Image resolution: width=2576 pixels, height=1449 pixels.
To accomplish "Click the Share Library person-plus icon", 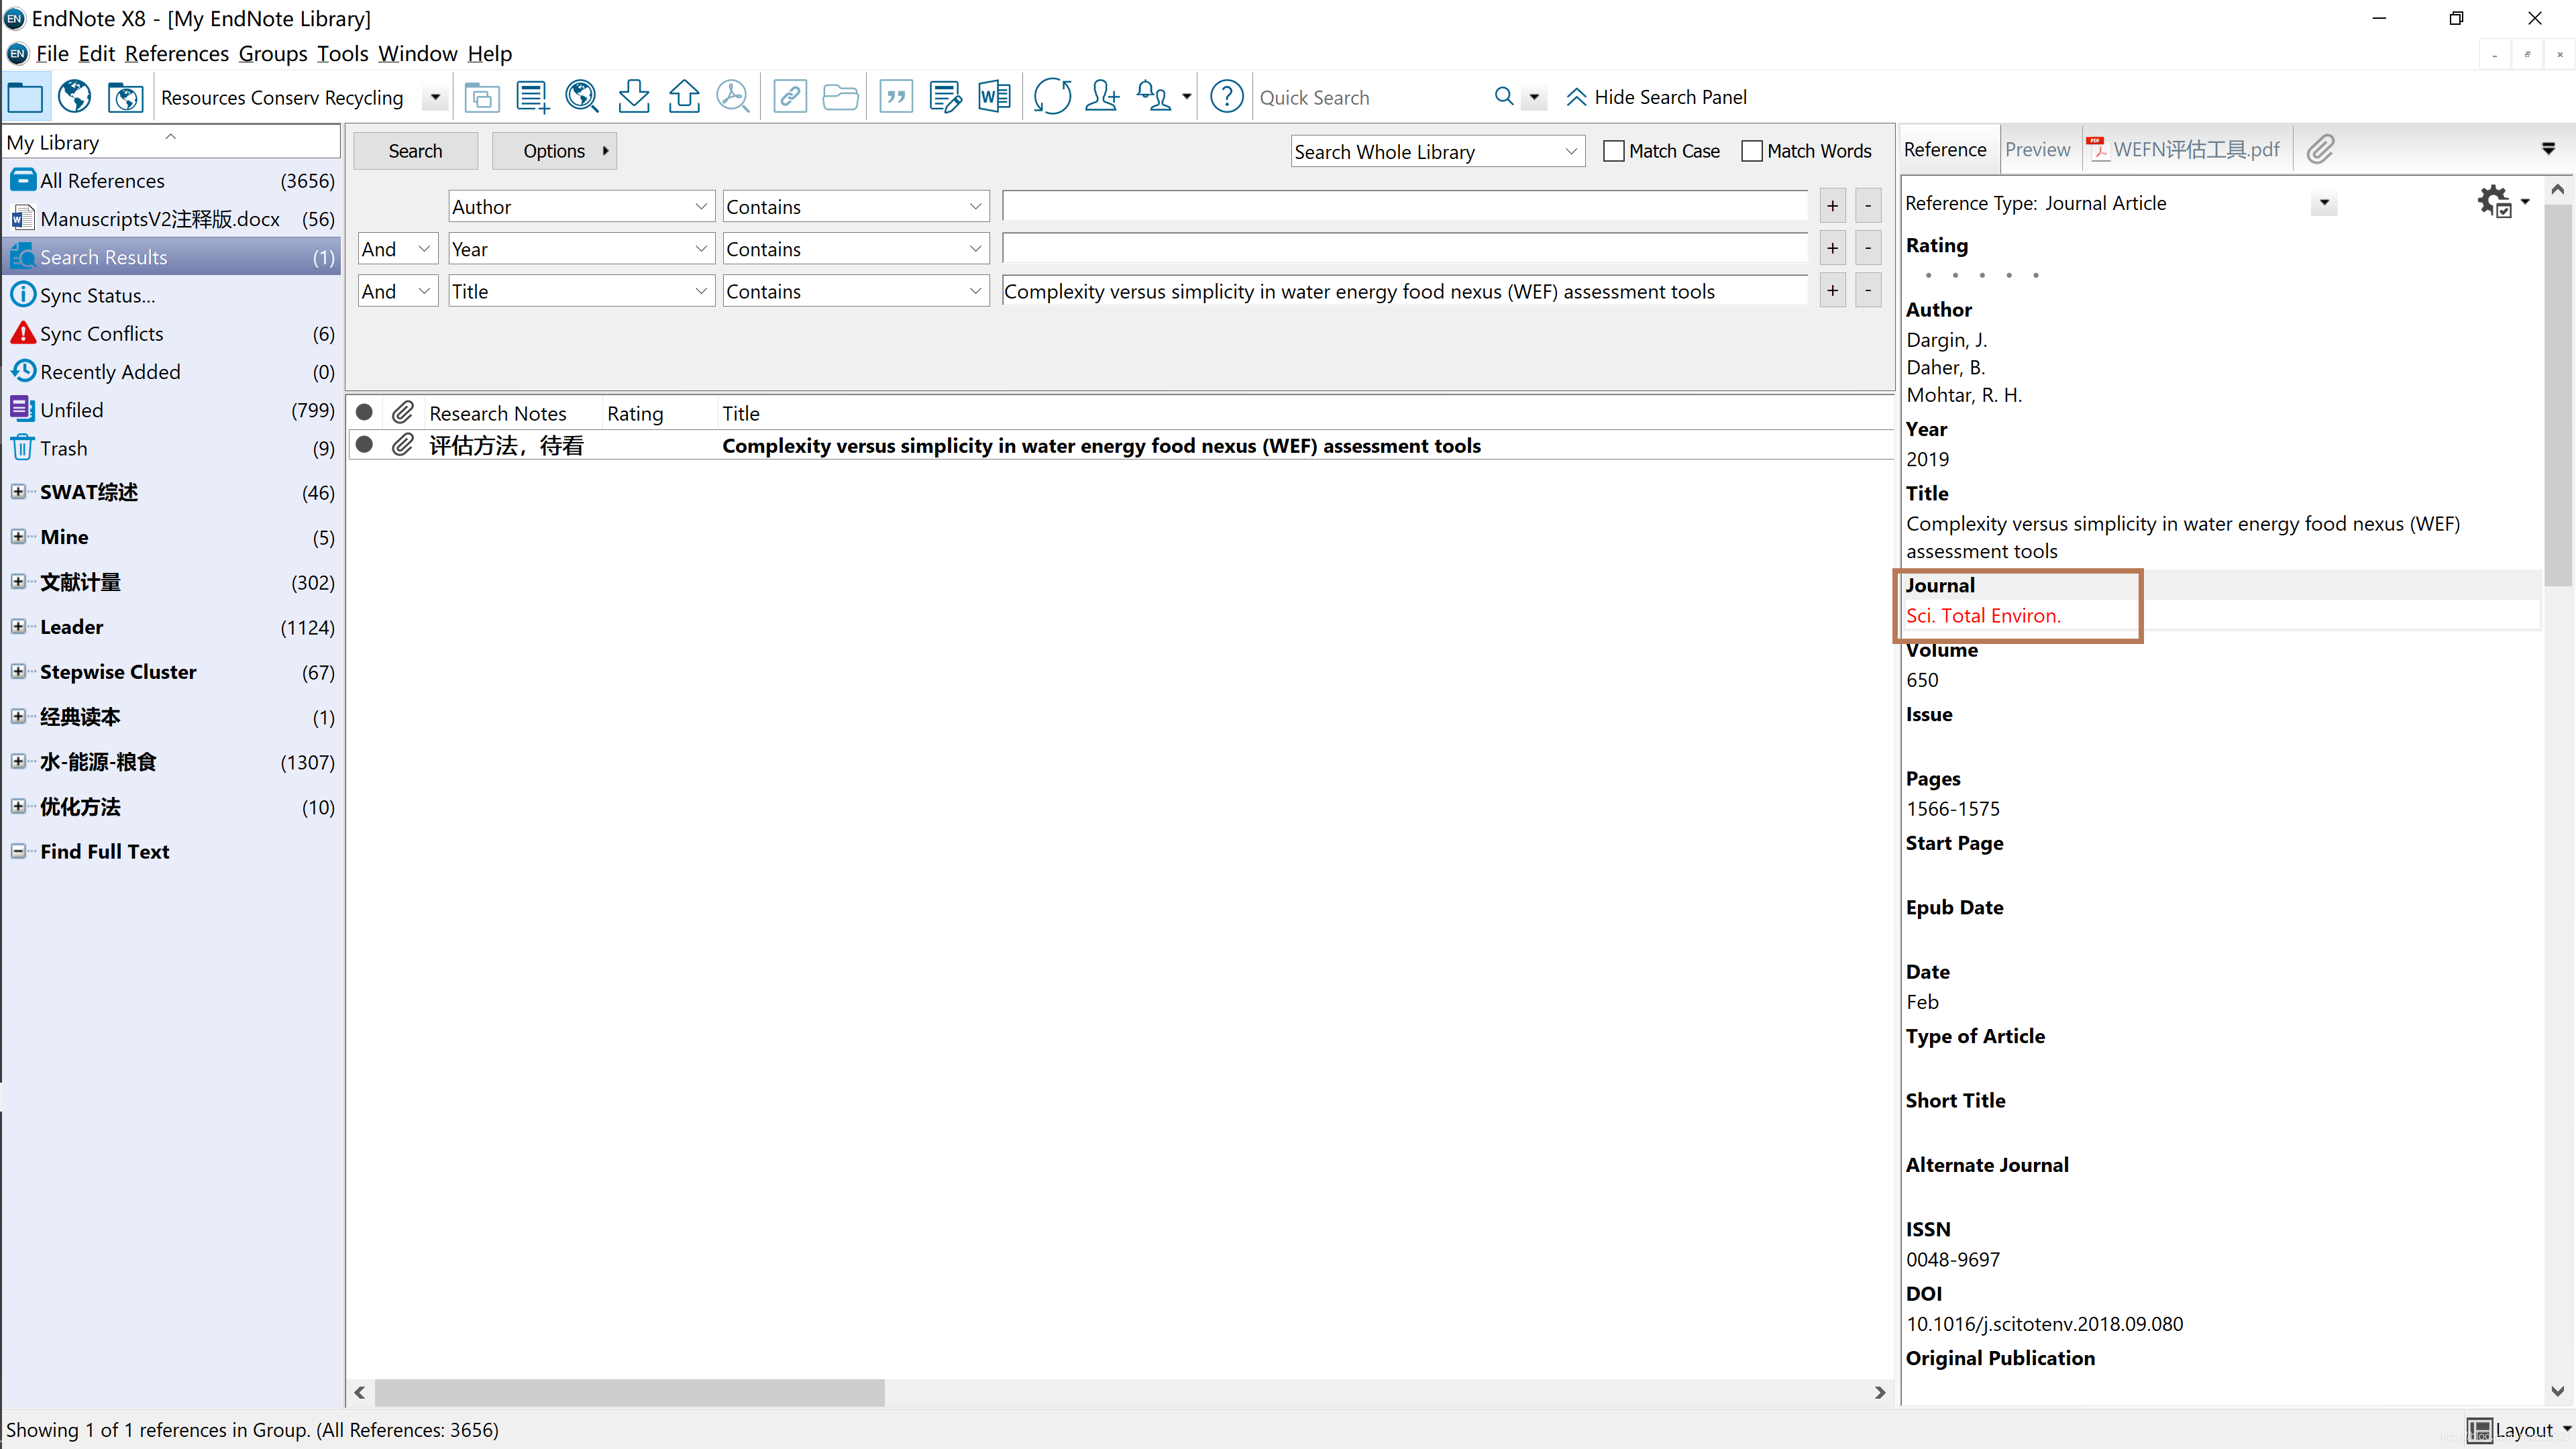I will [1102, 97].
